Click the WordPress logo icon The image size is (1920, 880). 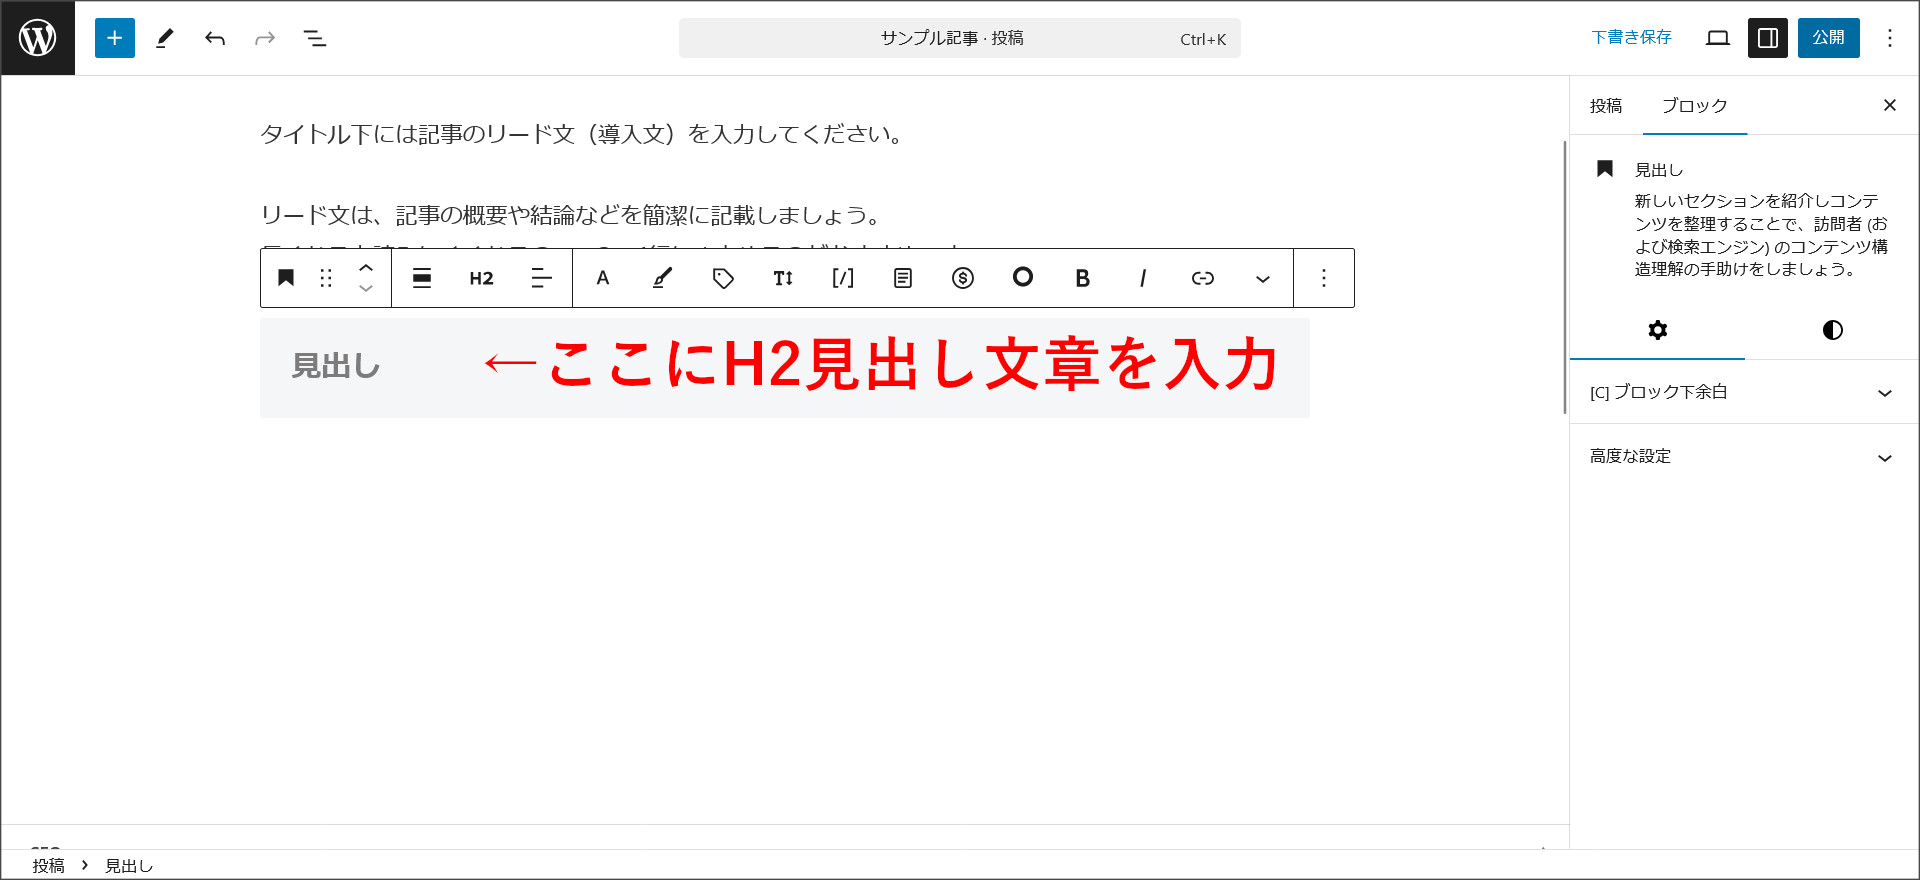point(38,38)
